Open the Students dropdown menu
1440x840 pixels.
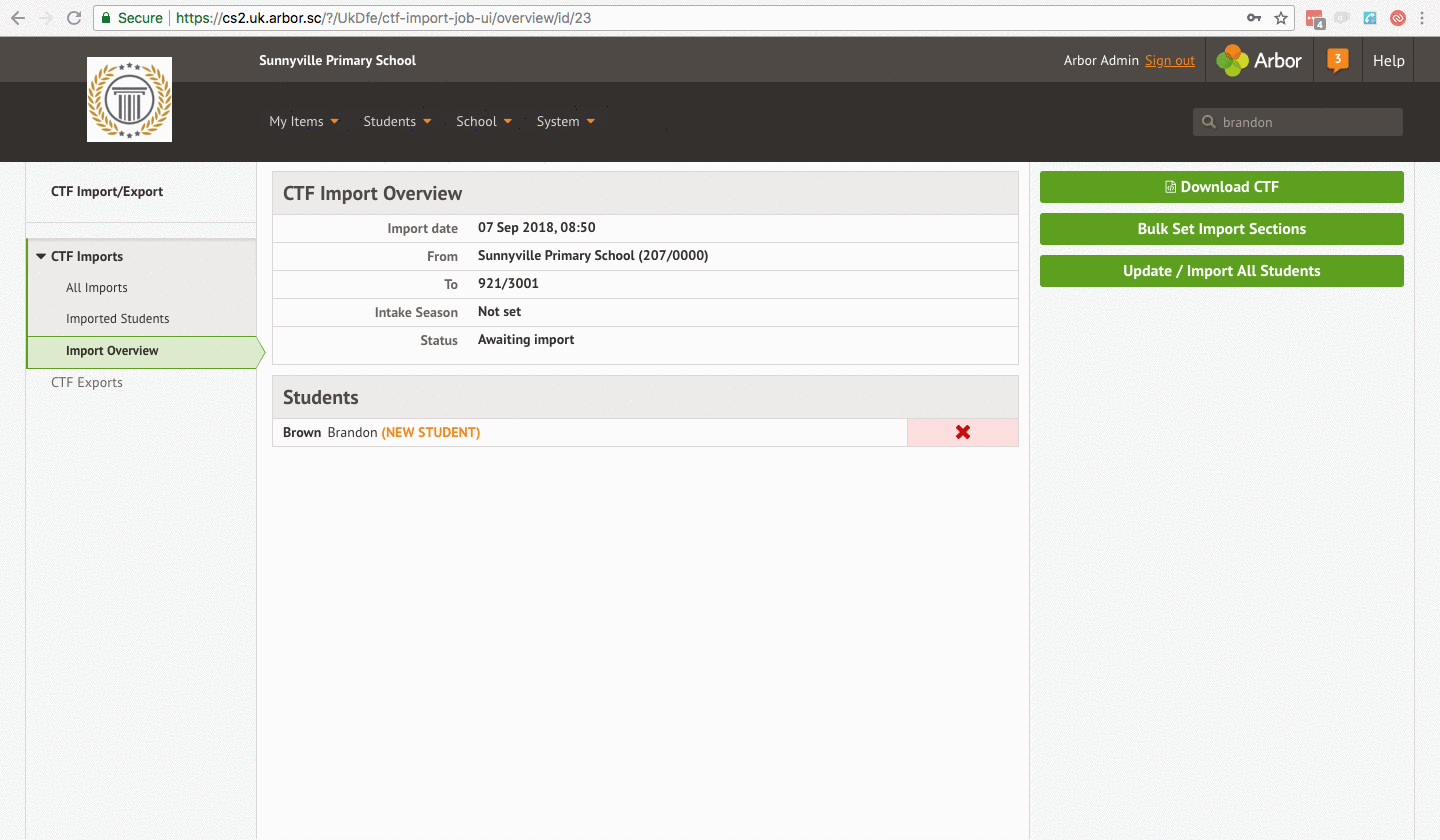click(x=397, y=121)
